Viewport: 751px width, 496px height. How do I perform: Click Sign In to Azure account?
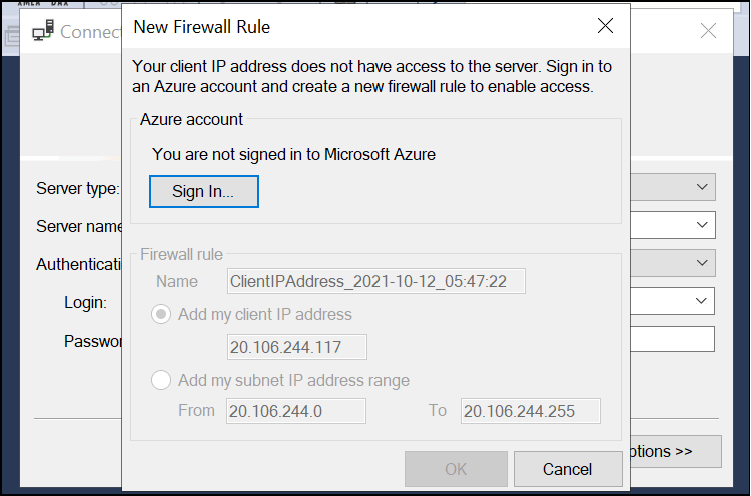pos(204,192)
